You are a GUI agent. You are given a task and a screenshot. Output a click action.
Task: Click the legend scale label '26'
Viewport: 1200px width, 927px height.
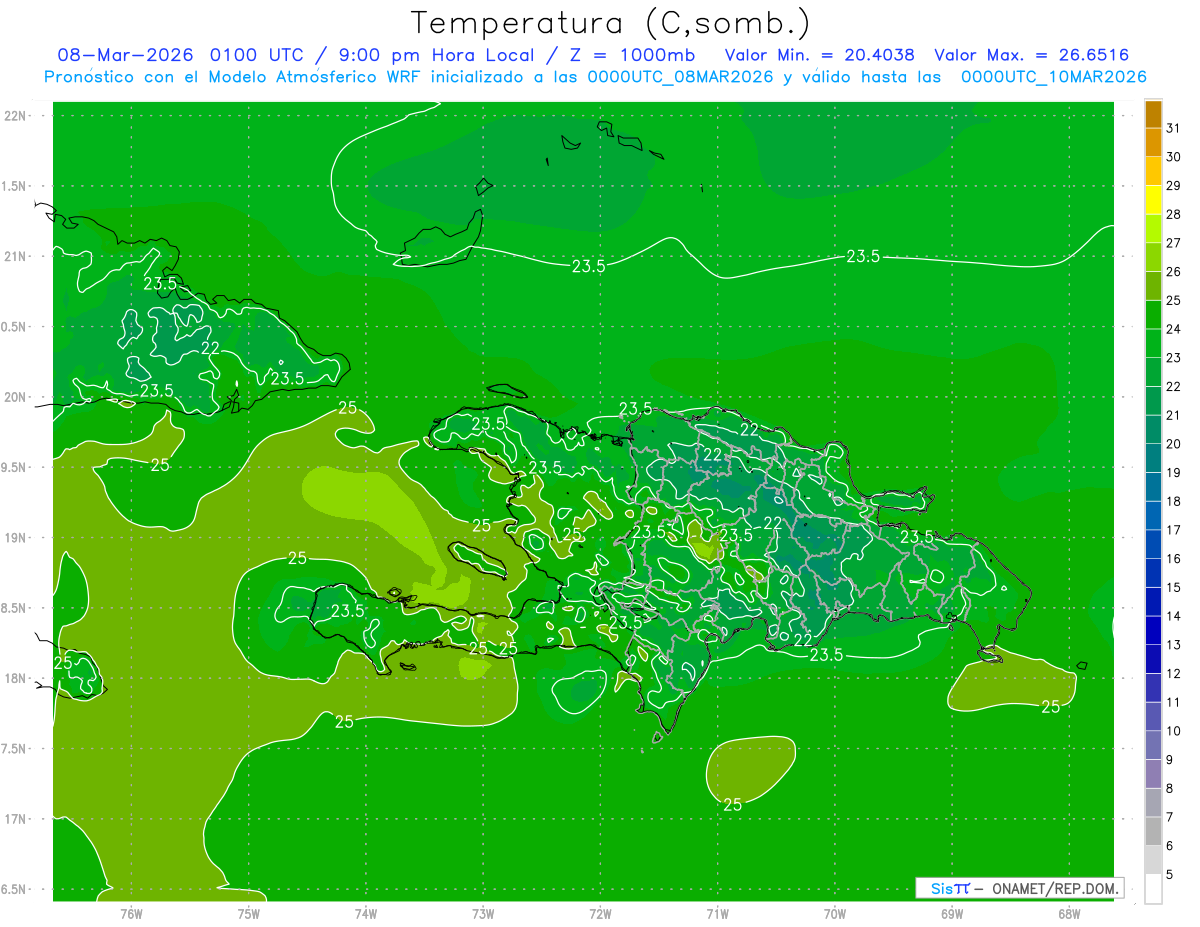click(x=1173, y=272)
